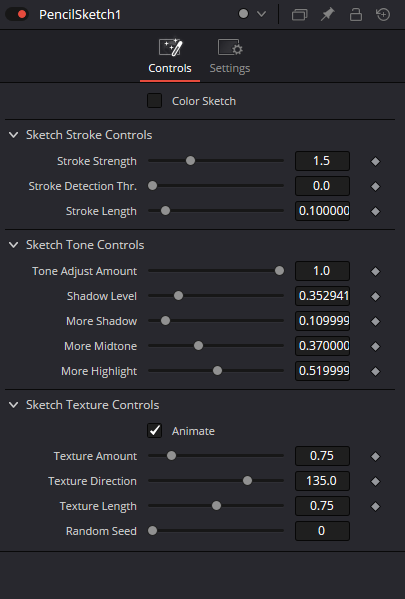This screenshot has width=405, height=599.
Task: Collapse the Sketch Stroke Controls section
Action: click(13, 135)
